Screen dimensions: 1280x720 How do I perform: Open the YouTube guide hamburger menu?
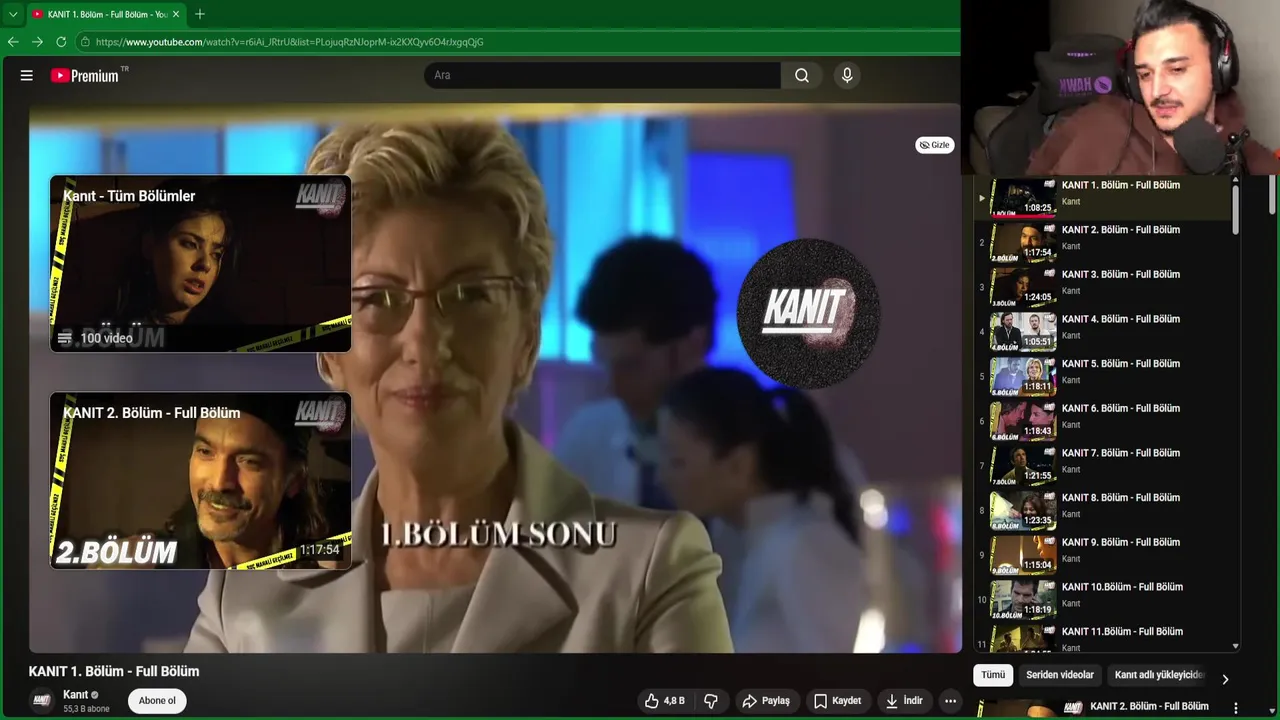coord(27,75)
